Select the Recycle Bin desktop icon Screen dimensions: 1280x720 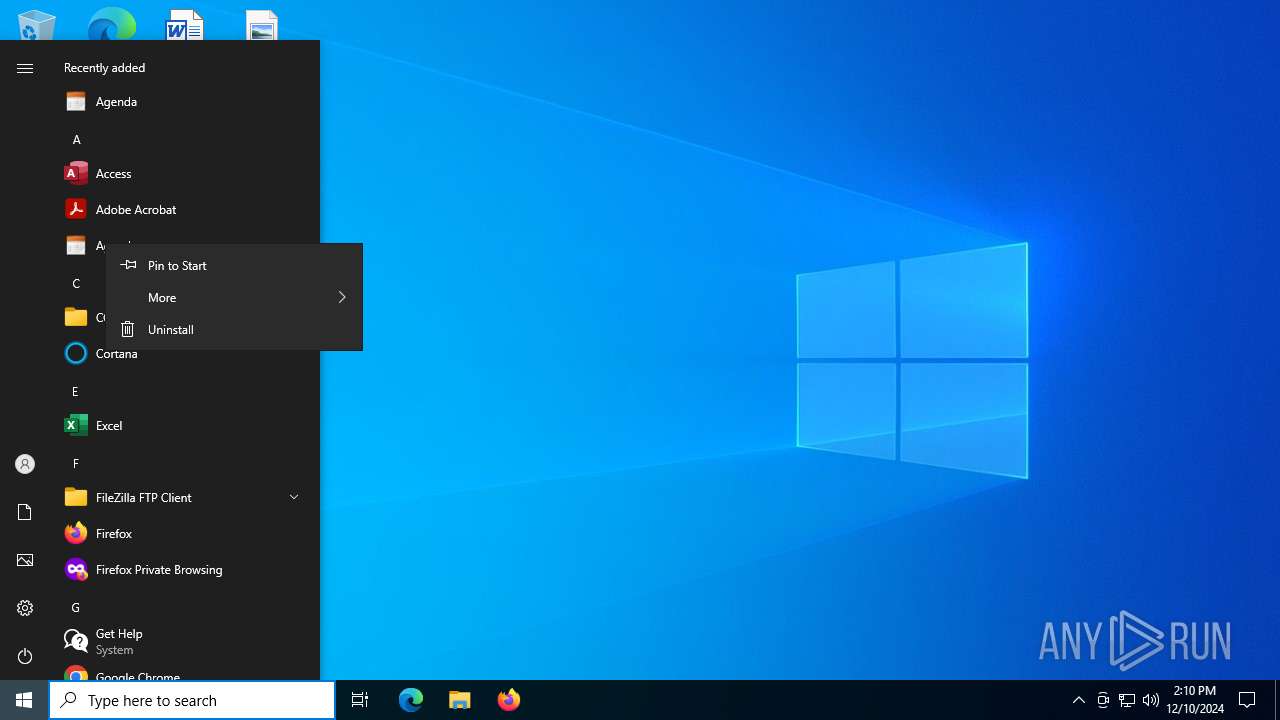point(37,25)
